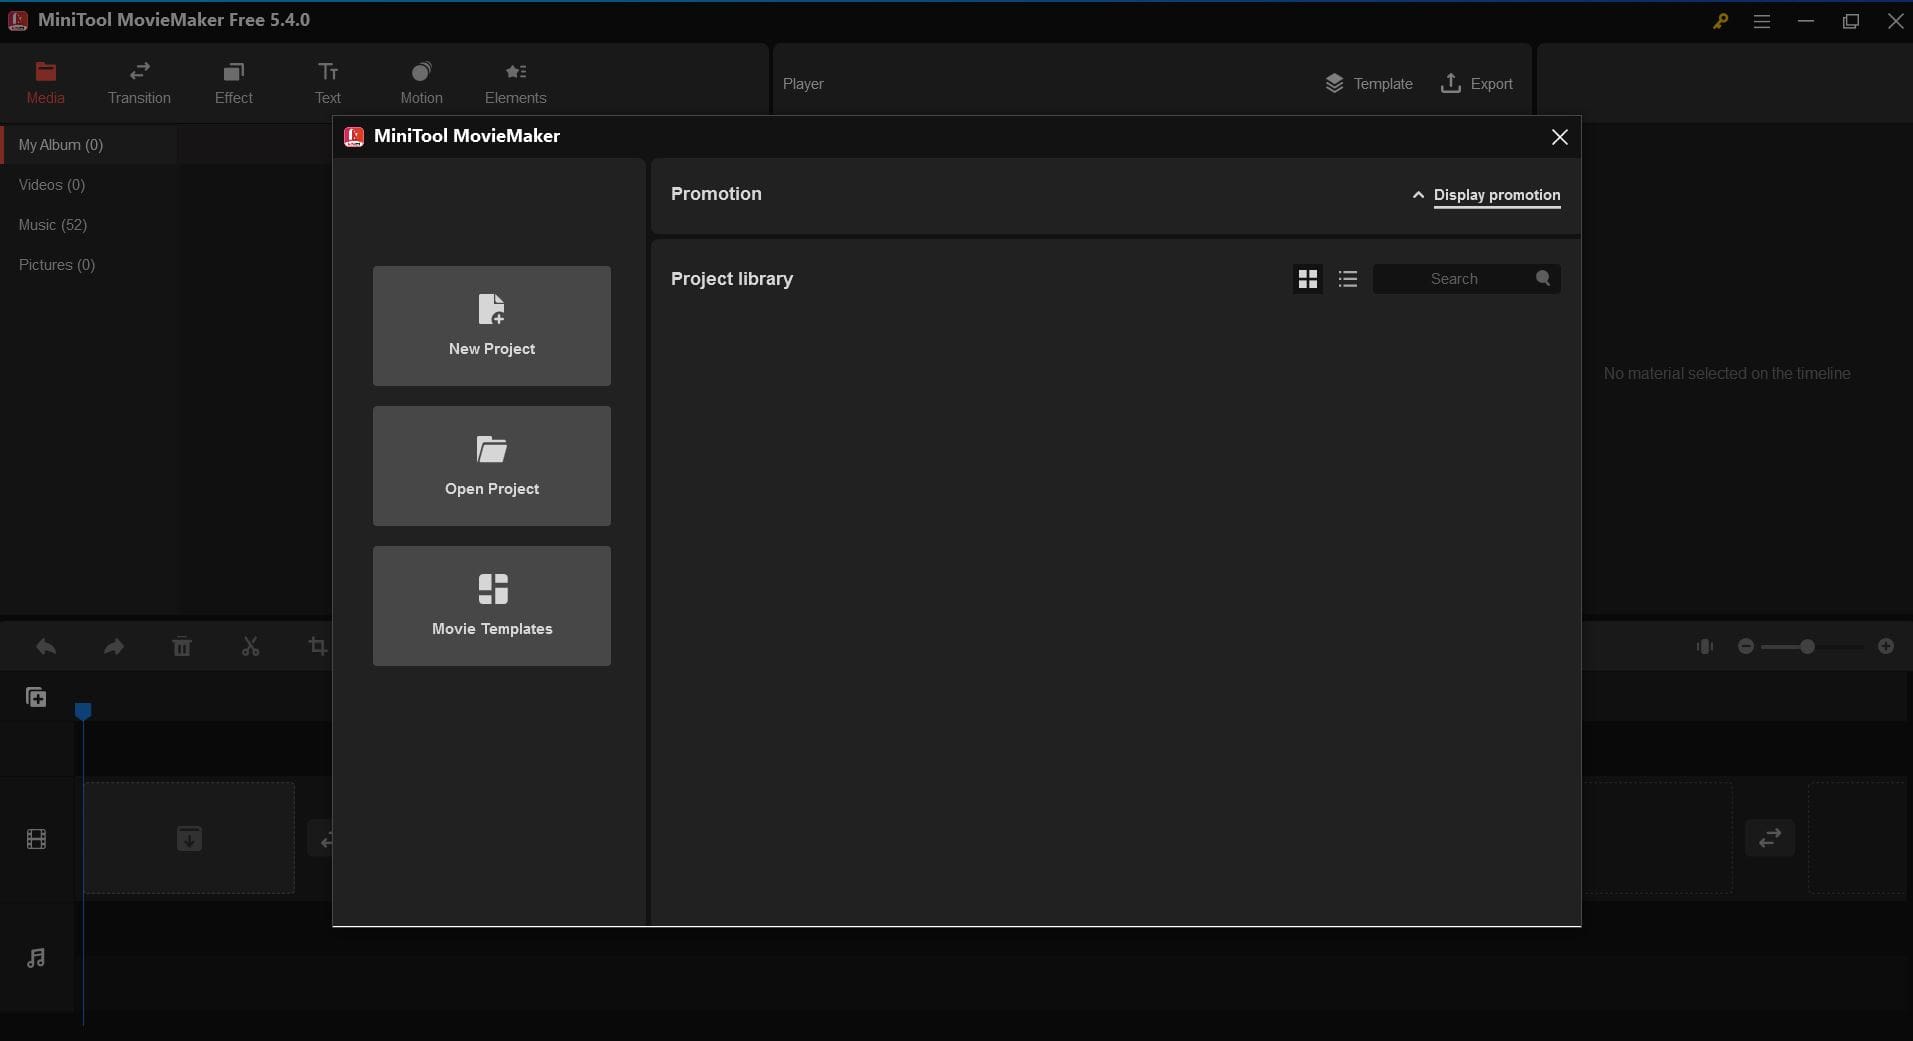Click 'No material selected on the timeline' text

pos(1727,373)
